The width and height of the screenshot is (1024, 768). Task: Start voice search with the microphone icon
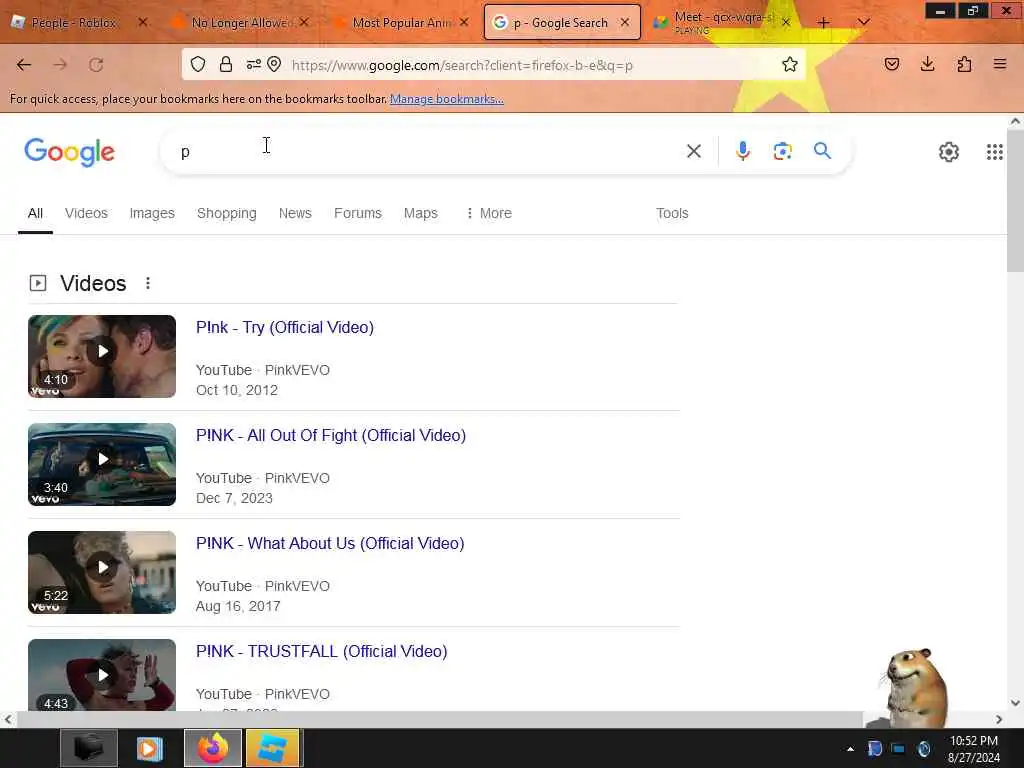[x=743, y=151]
